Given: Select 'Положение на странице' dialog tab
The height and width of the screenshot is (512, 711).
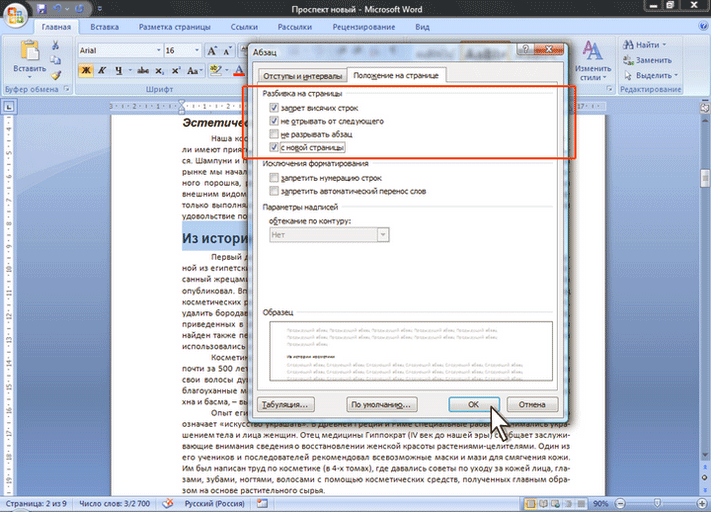Looking at the screenshot, I should point(396,75).
